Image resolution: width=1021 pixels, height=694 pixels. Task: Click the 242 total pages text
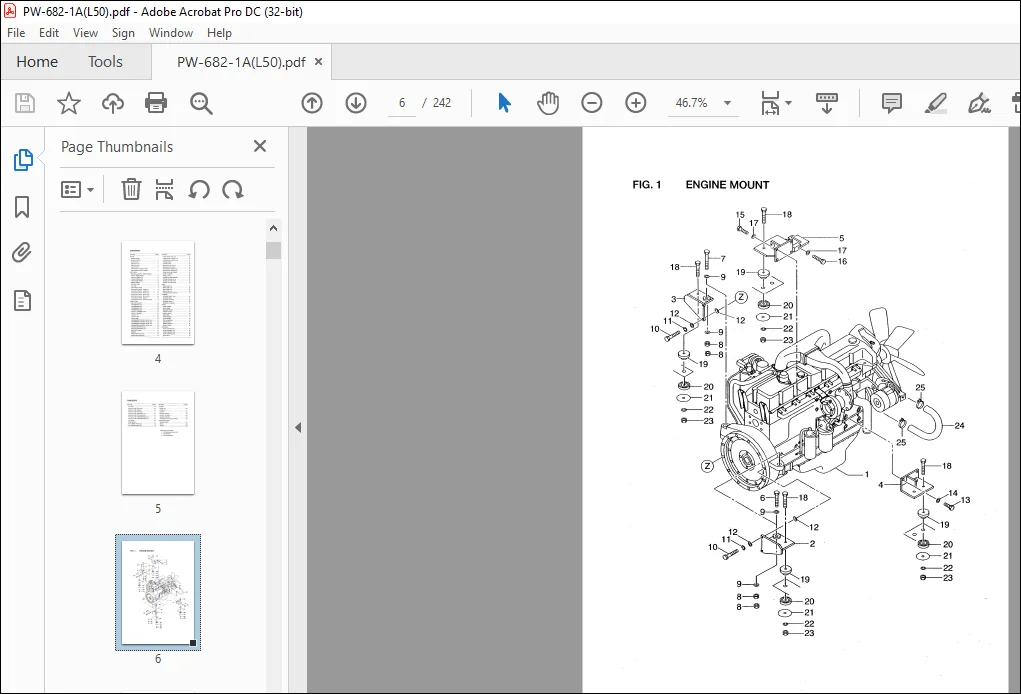pyautogui.click(x=442, y=103)
